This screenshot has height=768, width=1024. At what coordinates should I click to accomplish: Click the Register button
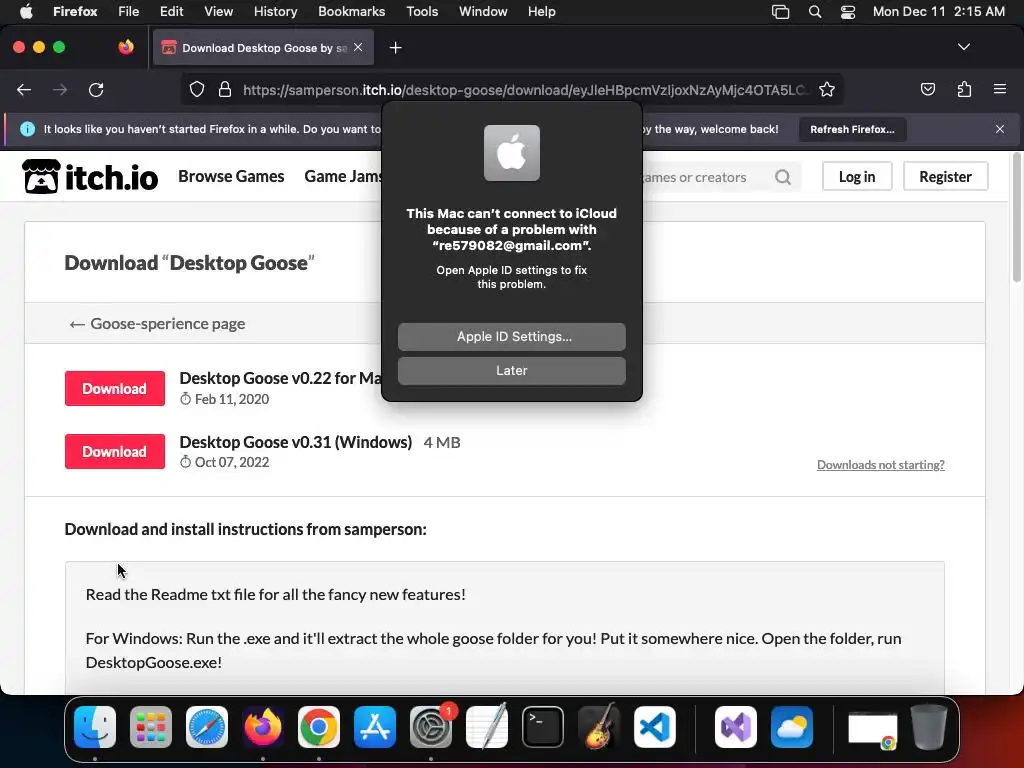point(945,176)
